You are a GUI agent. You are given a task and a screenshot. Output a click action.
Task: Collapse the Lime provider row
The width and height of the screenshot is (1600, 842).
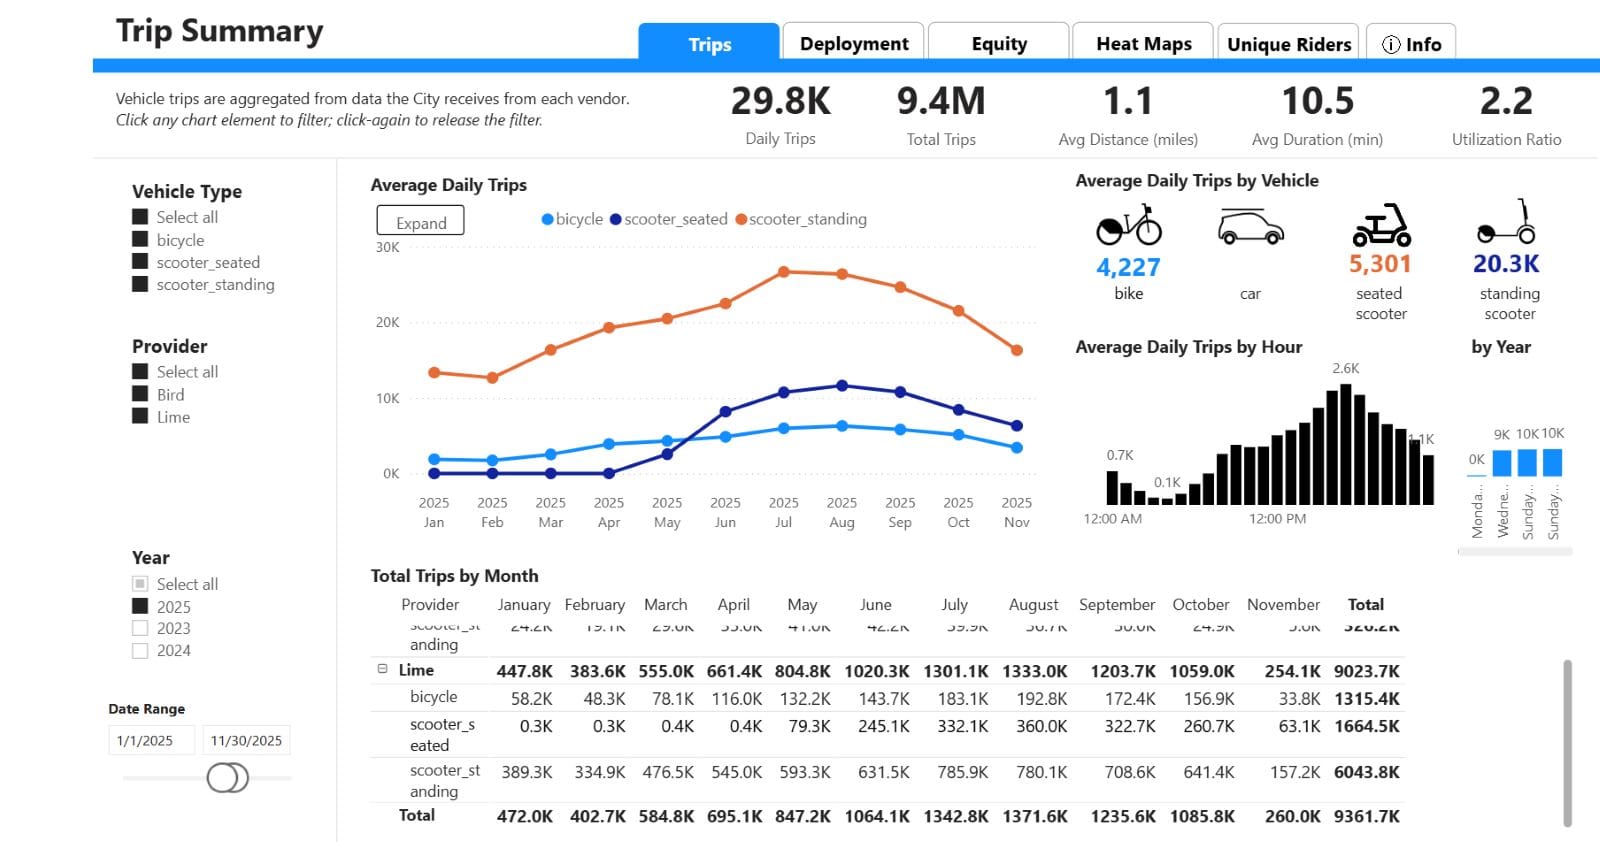[x=382, y=669]
